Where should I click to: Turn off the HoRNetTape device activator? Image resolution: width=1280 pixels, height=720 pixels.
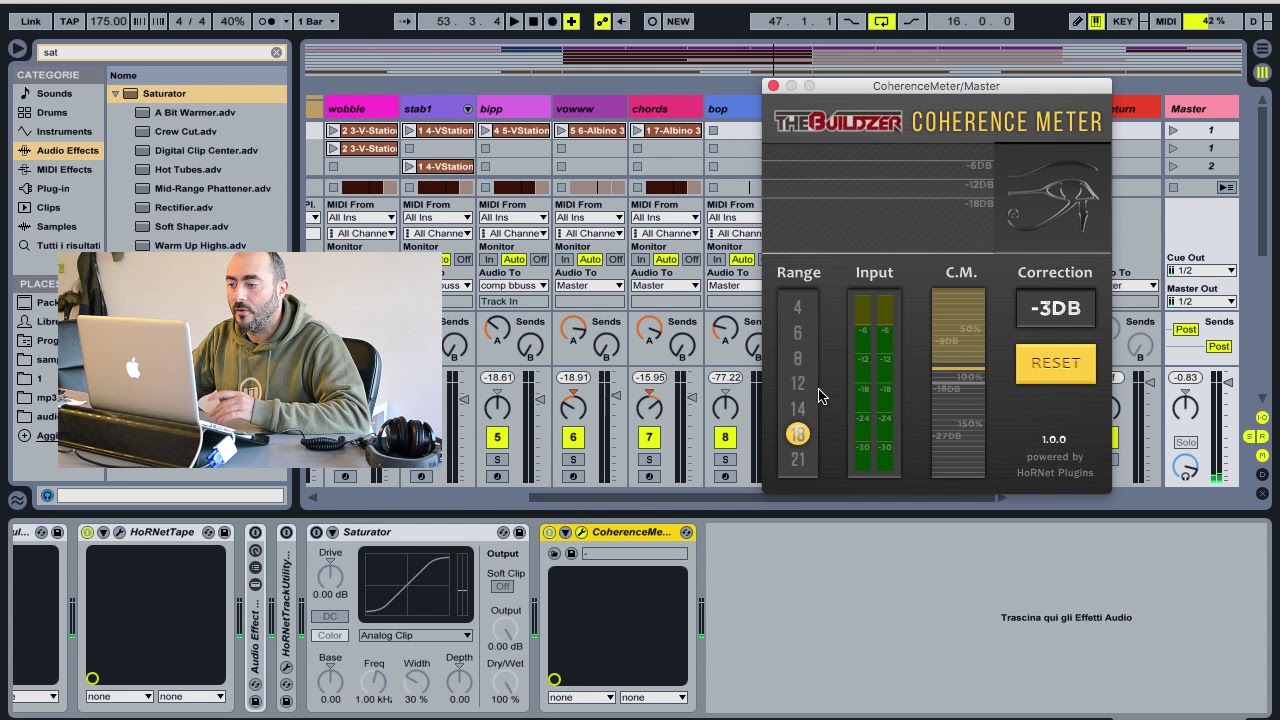(x=88, y=532)
